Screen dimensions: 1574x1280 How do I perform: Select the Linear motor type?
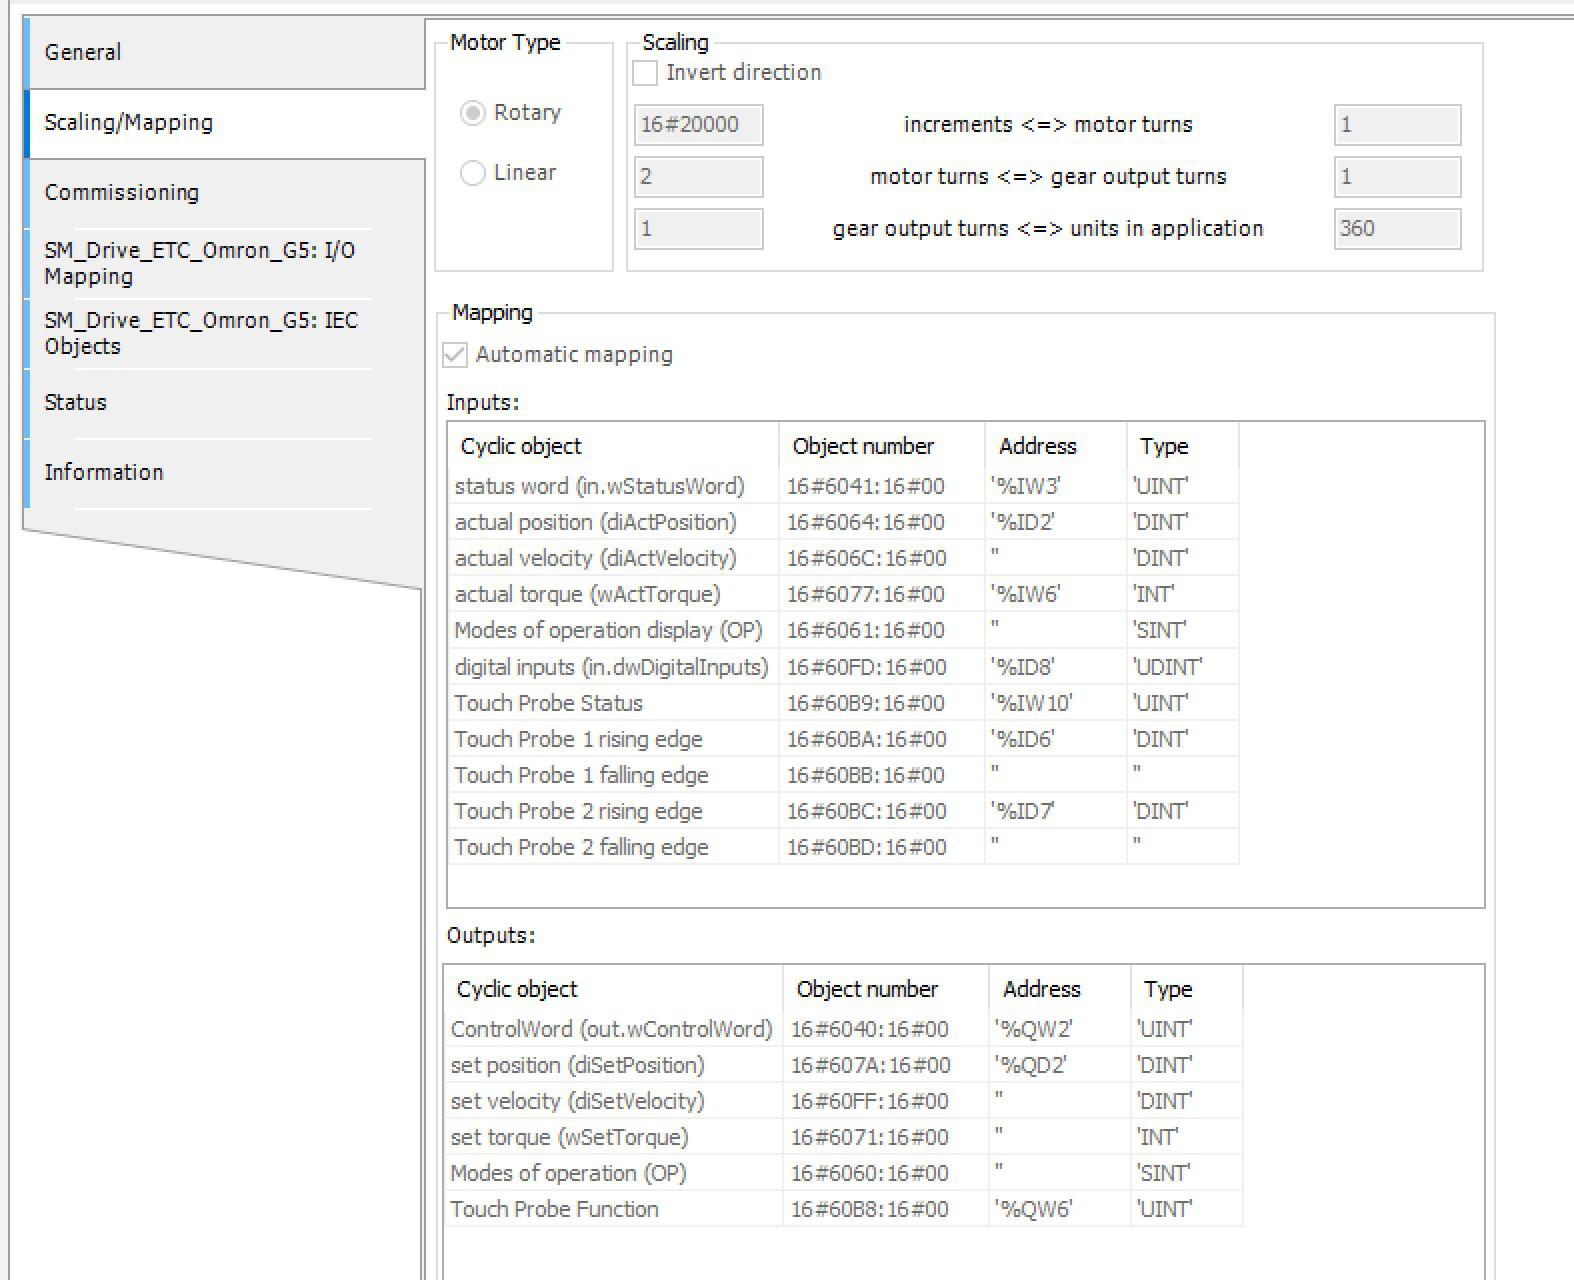click(x=473, y=173)
